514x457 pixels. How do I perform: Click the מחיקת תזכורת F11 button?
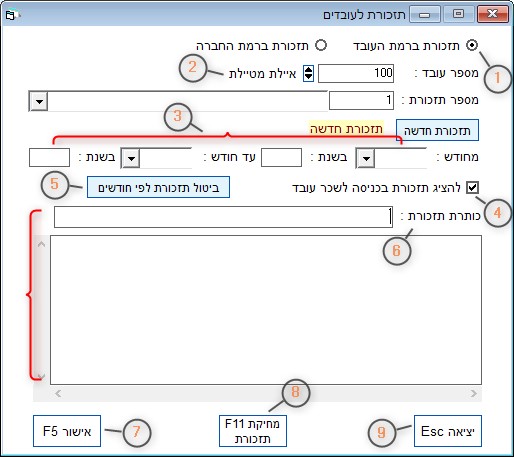(253, 431)
